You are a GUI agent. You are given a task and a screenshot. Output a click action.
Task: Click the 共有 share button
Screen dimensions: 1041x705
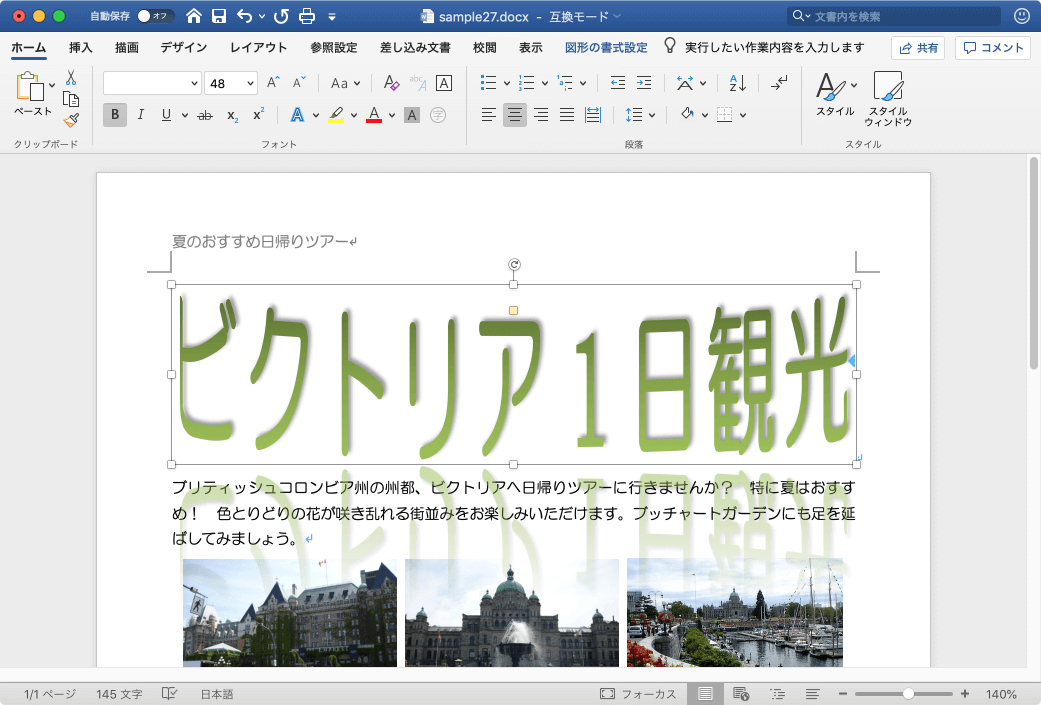tap(919, 48)
